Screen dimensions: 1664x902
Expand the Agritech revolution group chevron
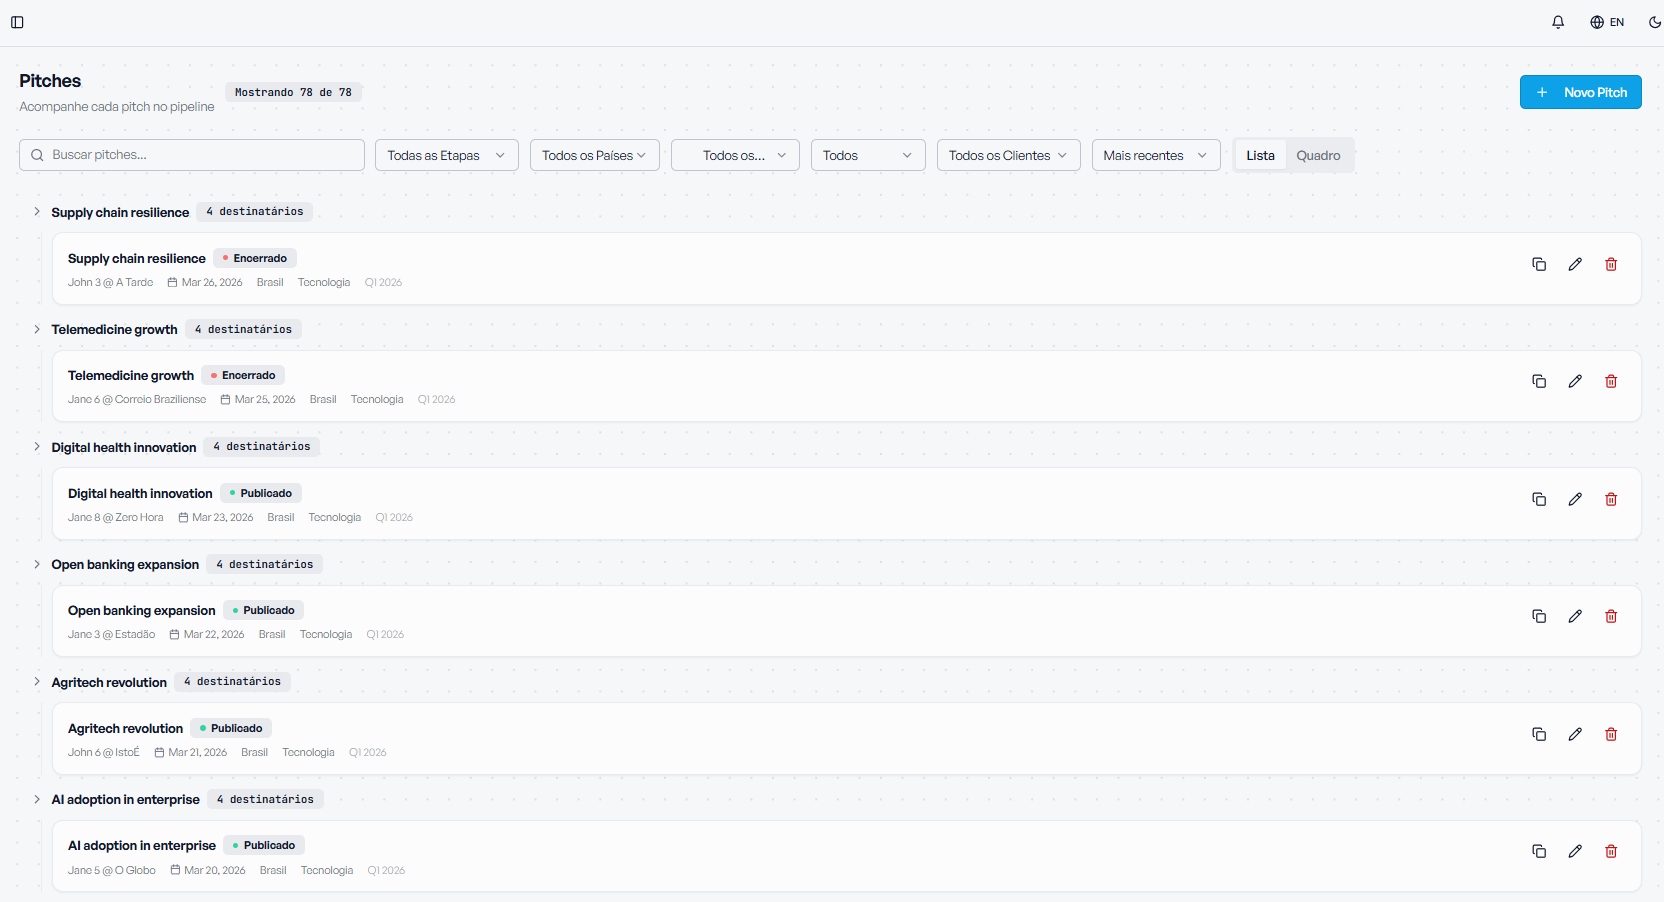point(37,682)
